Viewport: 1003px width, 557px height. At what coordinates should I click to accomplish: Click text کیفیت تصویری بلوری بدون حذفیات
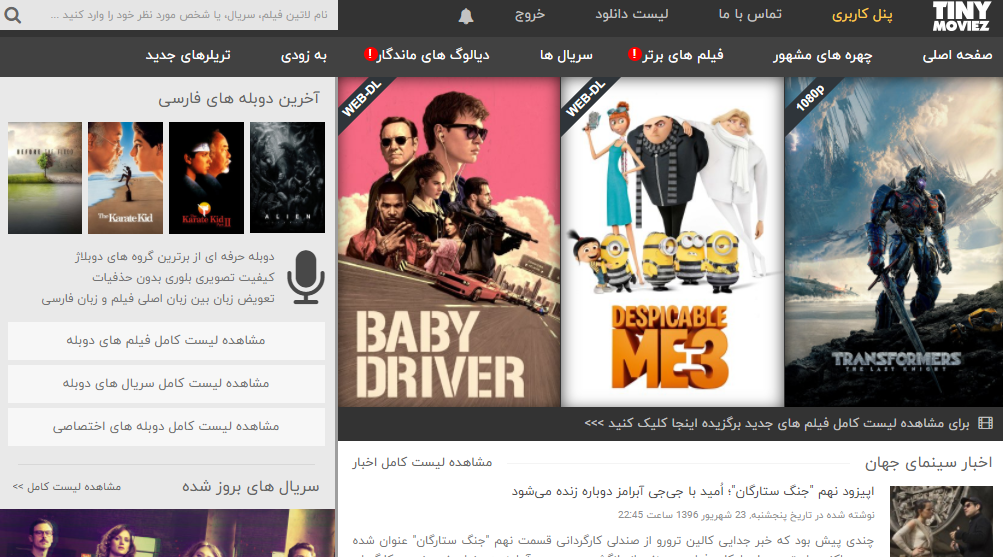pos(183,278)
